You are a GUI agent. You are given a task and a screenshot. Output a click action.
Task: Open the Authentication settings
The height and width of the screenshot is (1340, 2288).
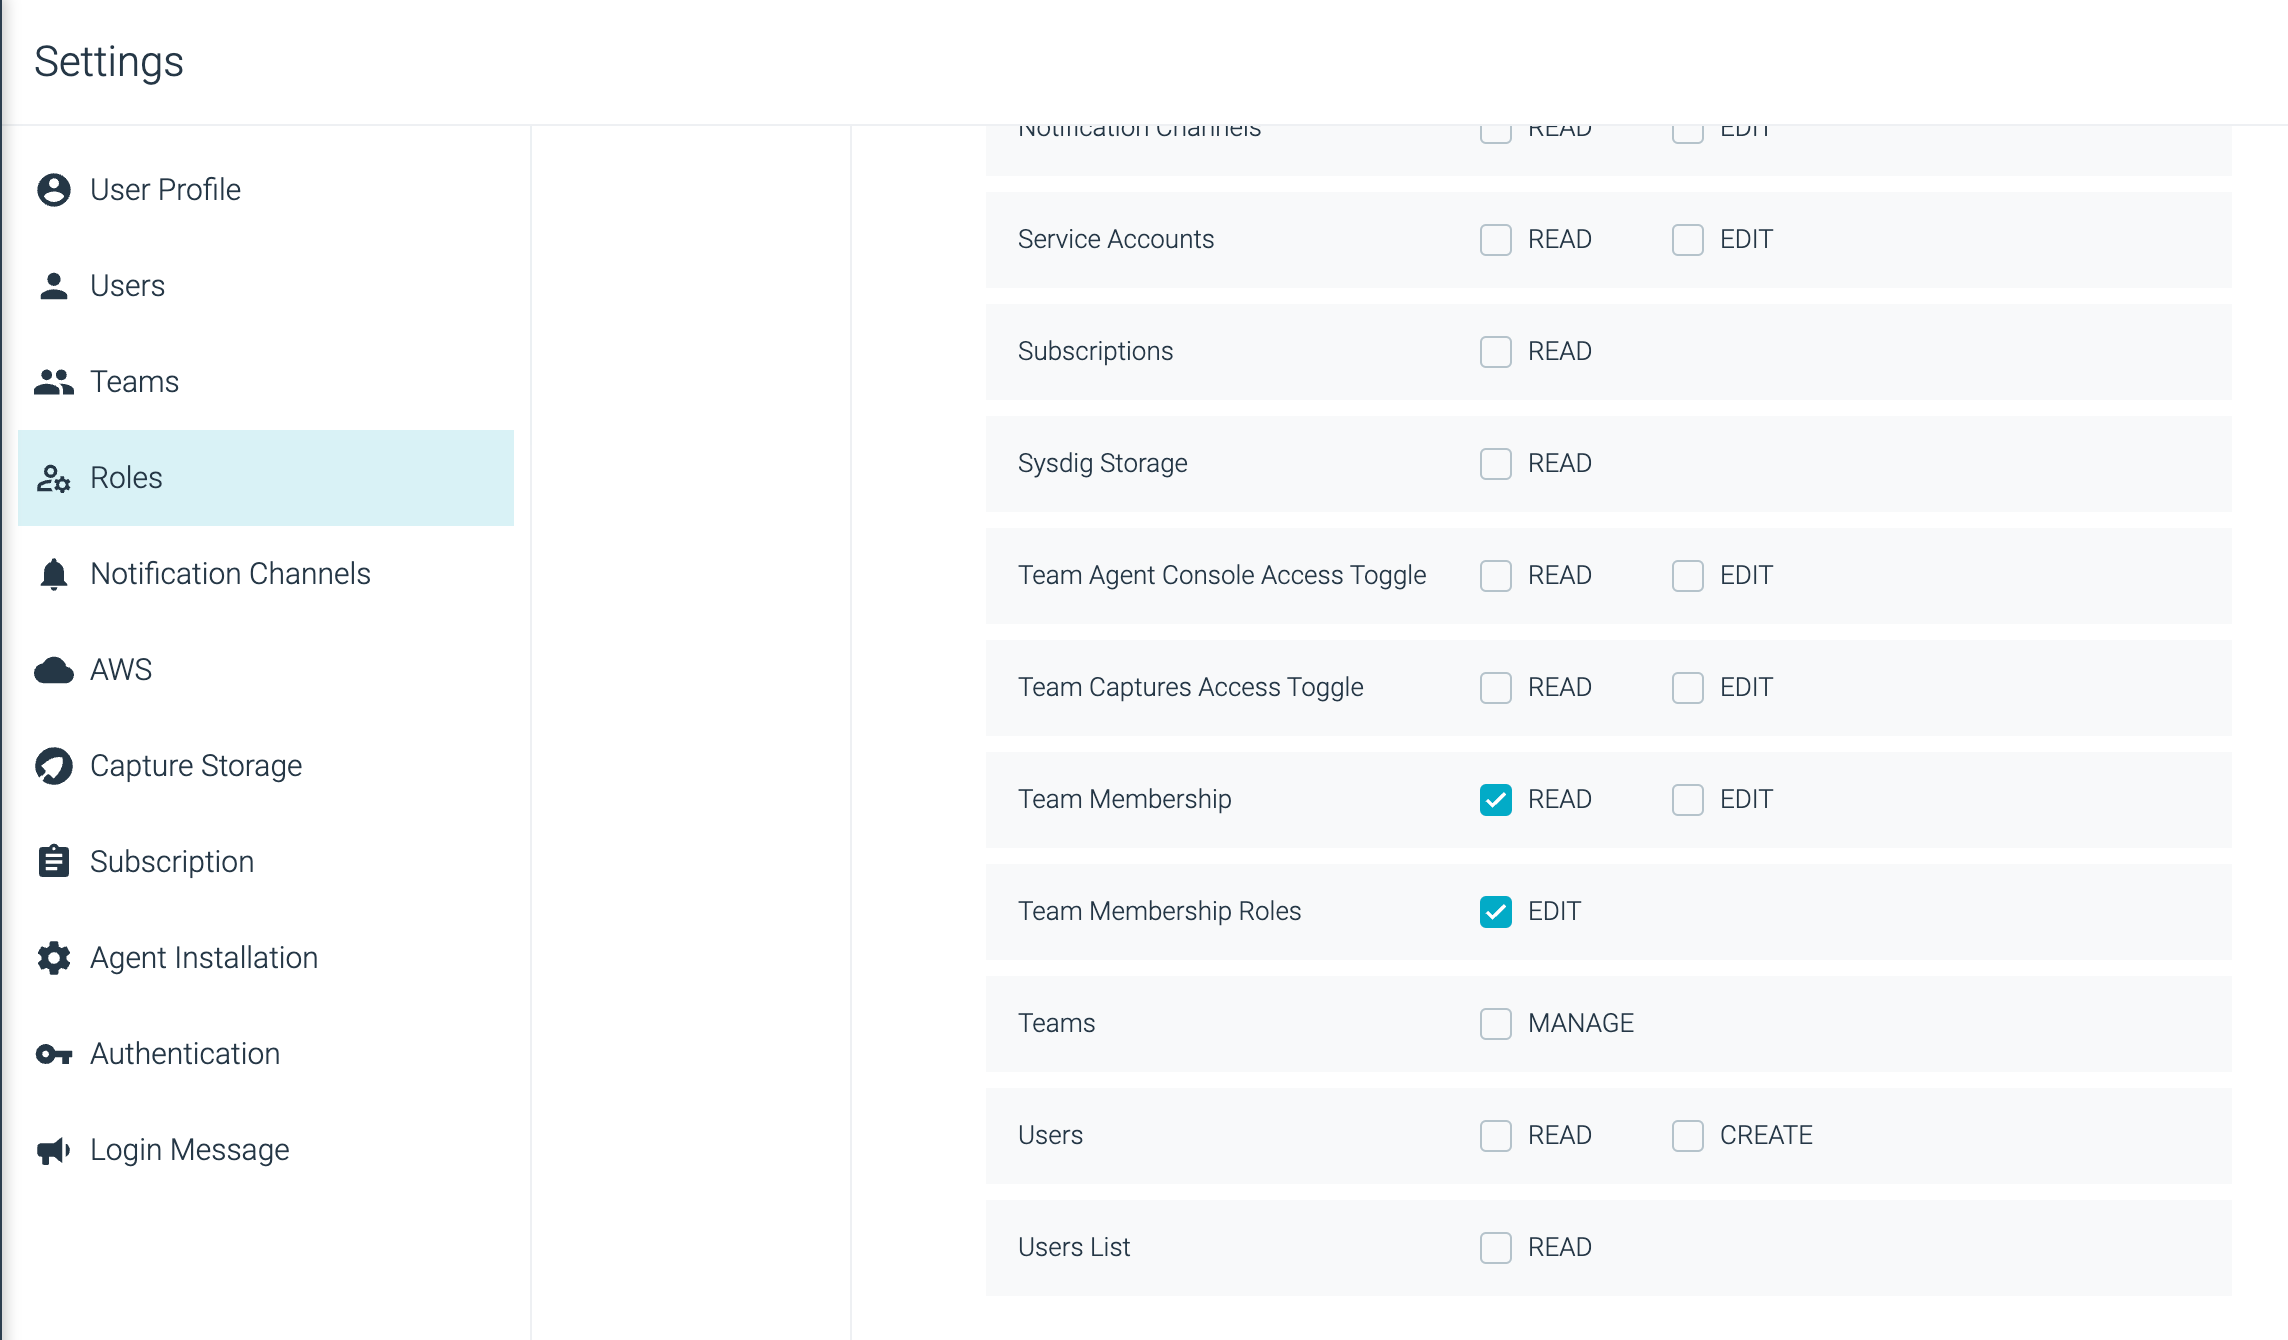click(x=266, y=1054)
